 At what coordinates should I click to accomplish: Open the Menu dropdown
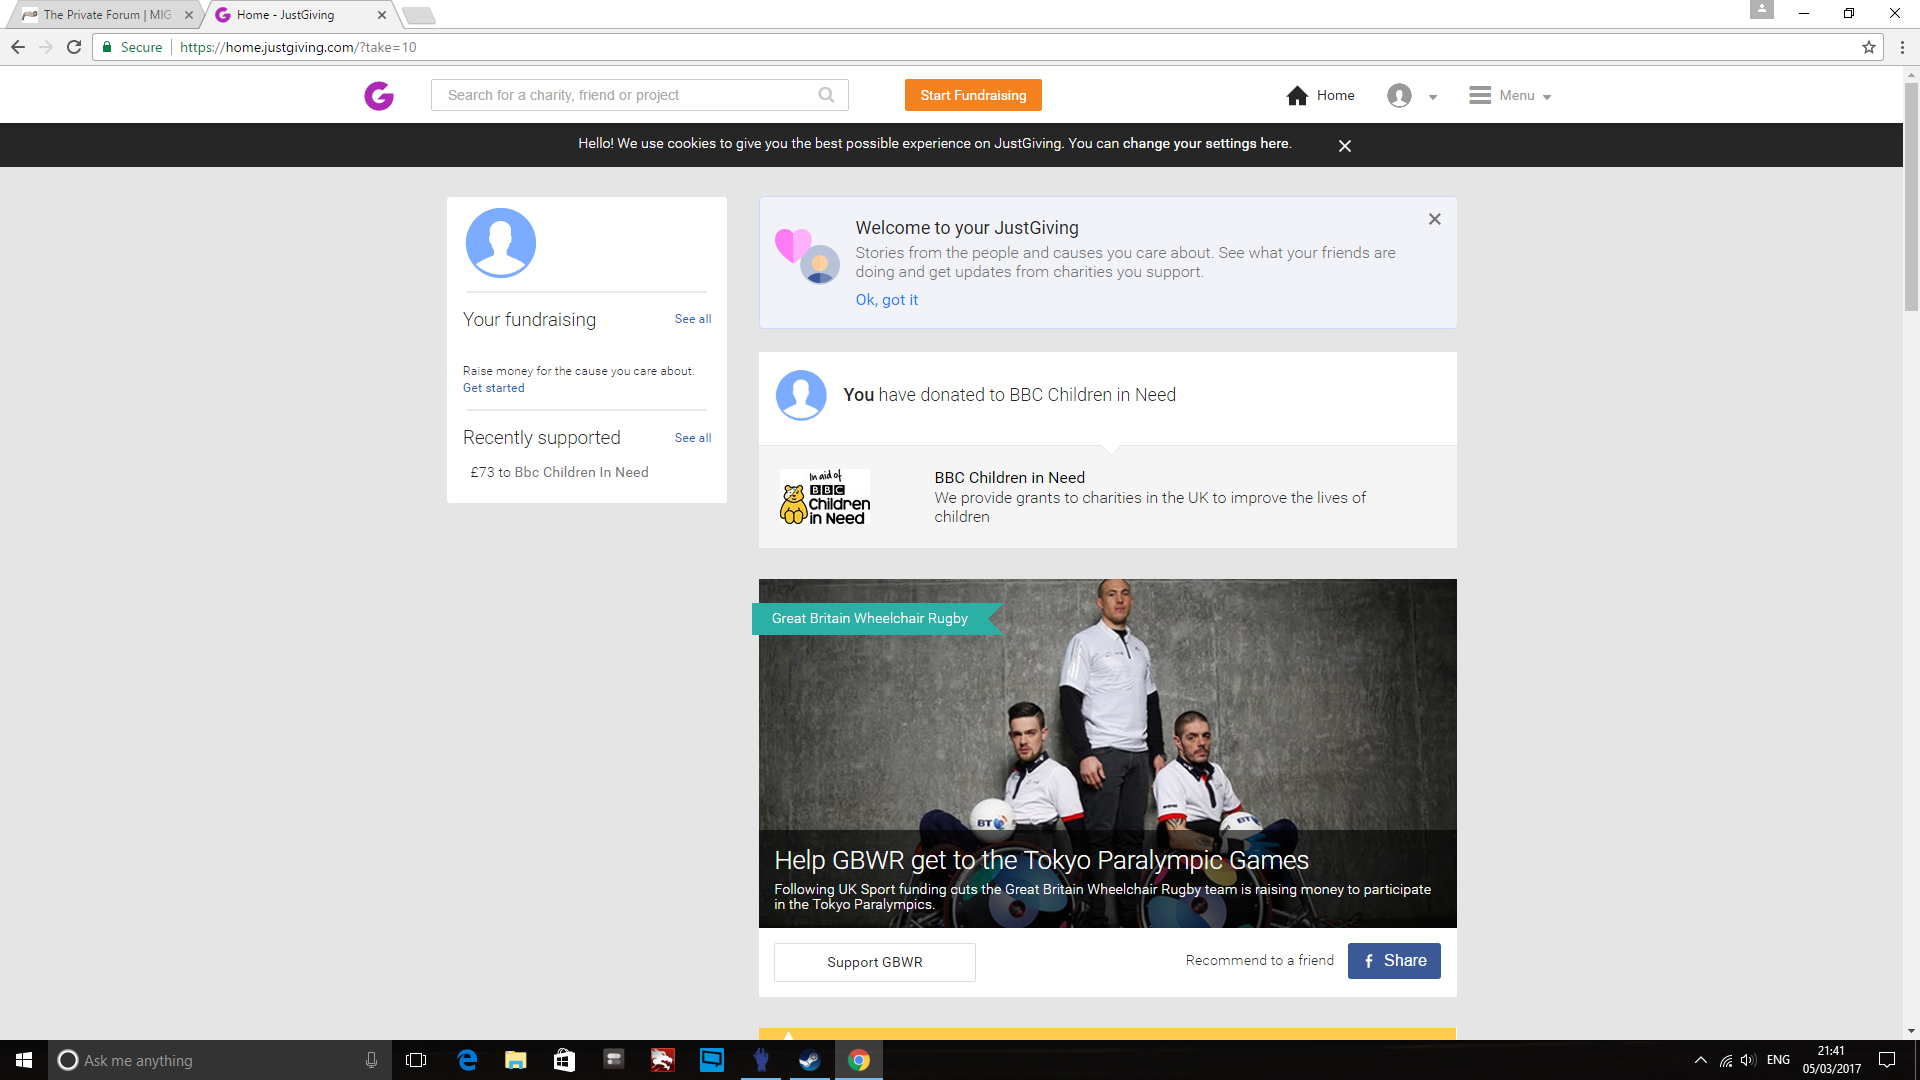tap(1510, 96)
